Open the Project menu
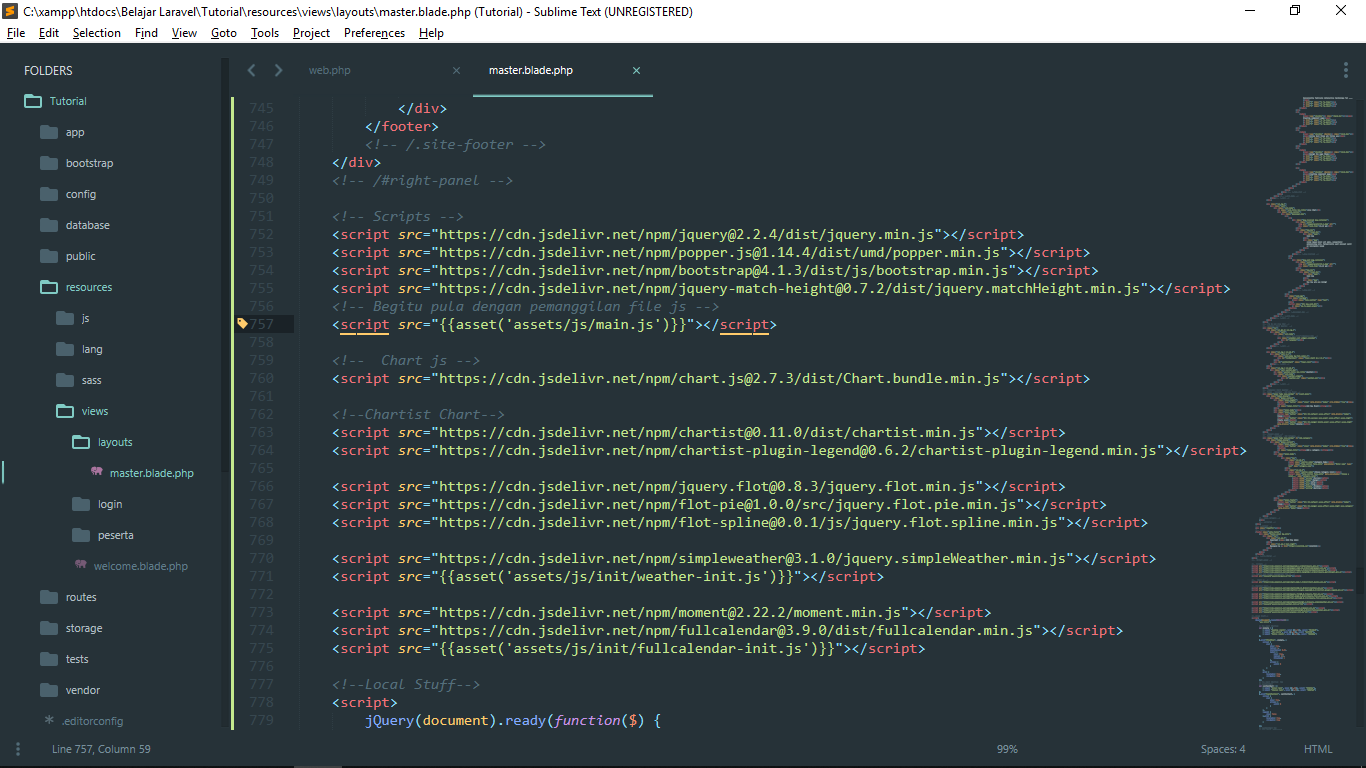 tap(311, 33)
